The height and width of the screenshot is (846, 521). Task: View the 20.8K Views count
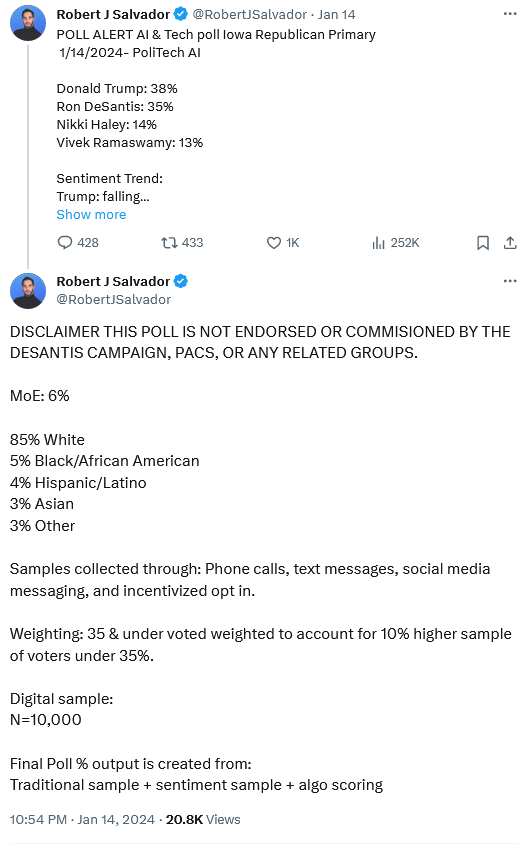tap(203, 820)
